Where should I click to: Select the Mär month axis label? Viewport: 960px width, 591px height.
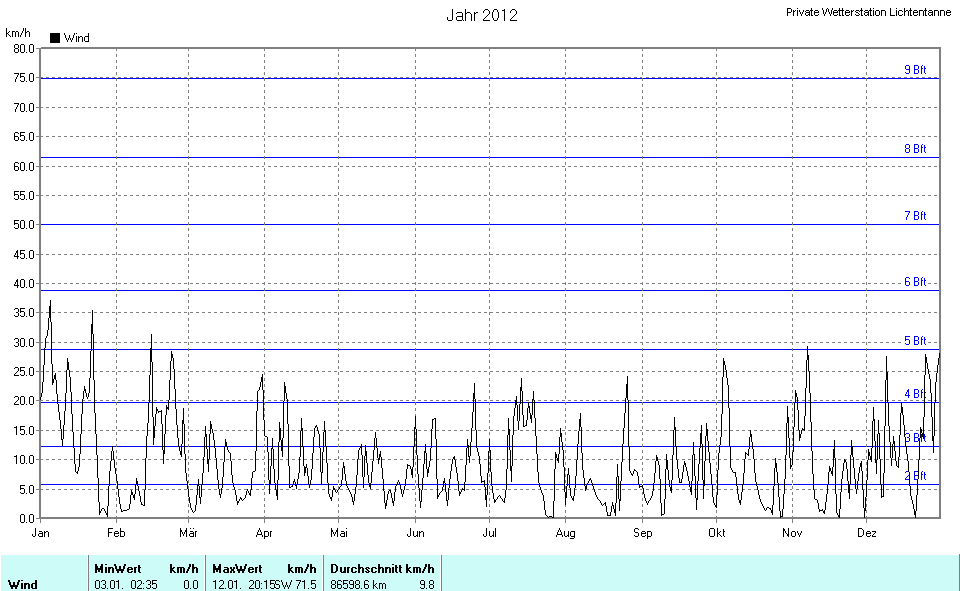point(189,534)
